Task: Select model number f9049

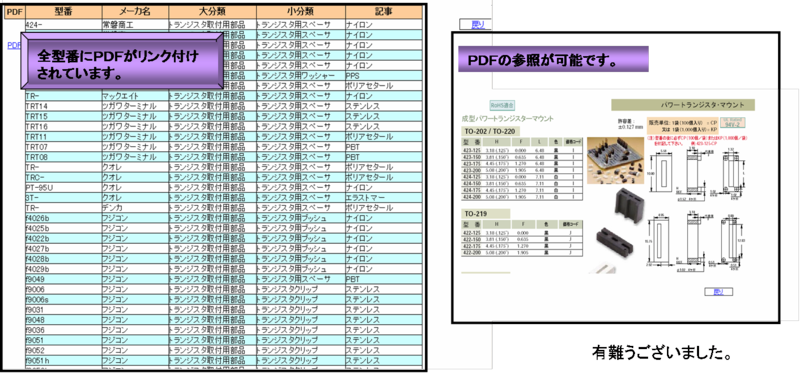Action: coord(63,280)
